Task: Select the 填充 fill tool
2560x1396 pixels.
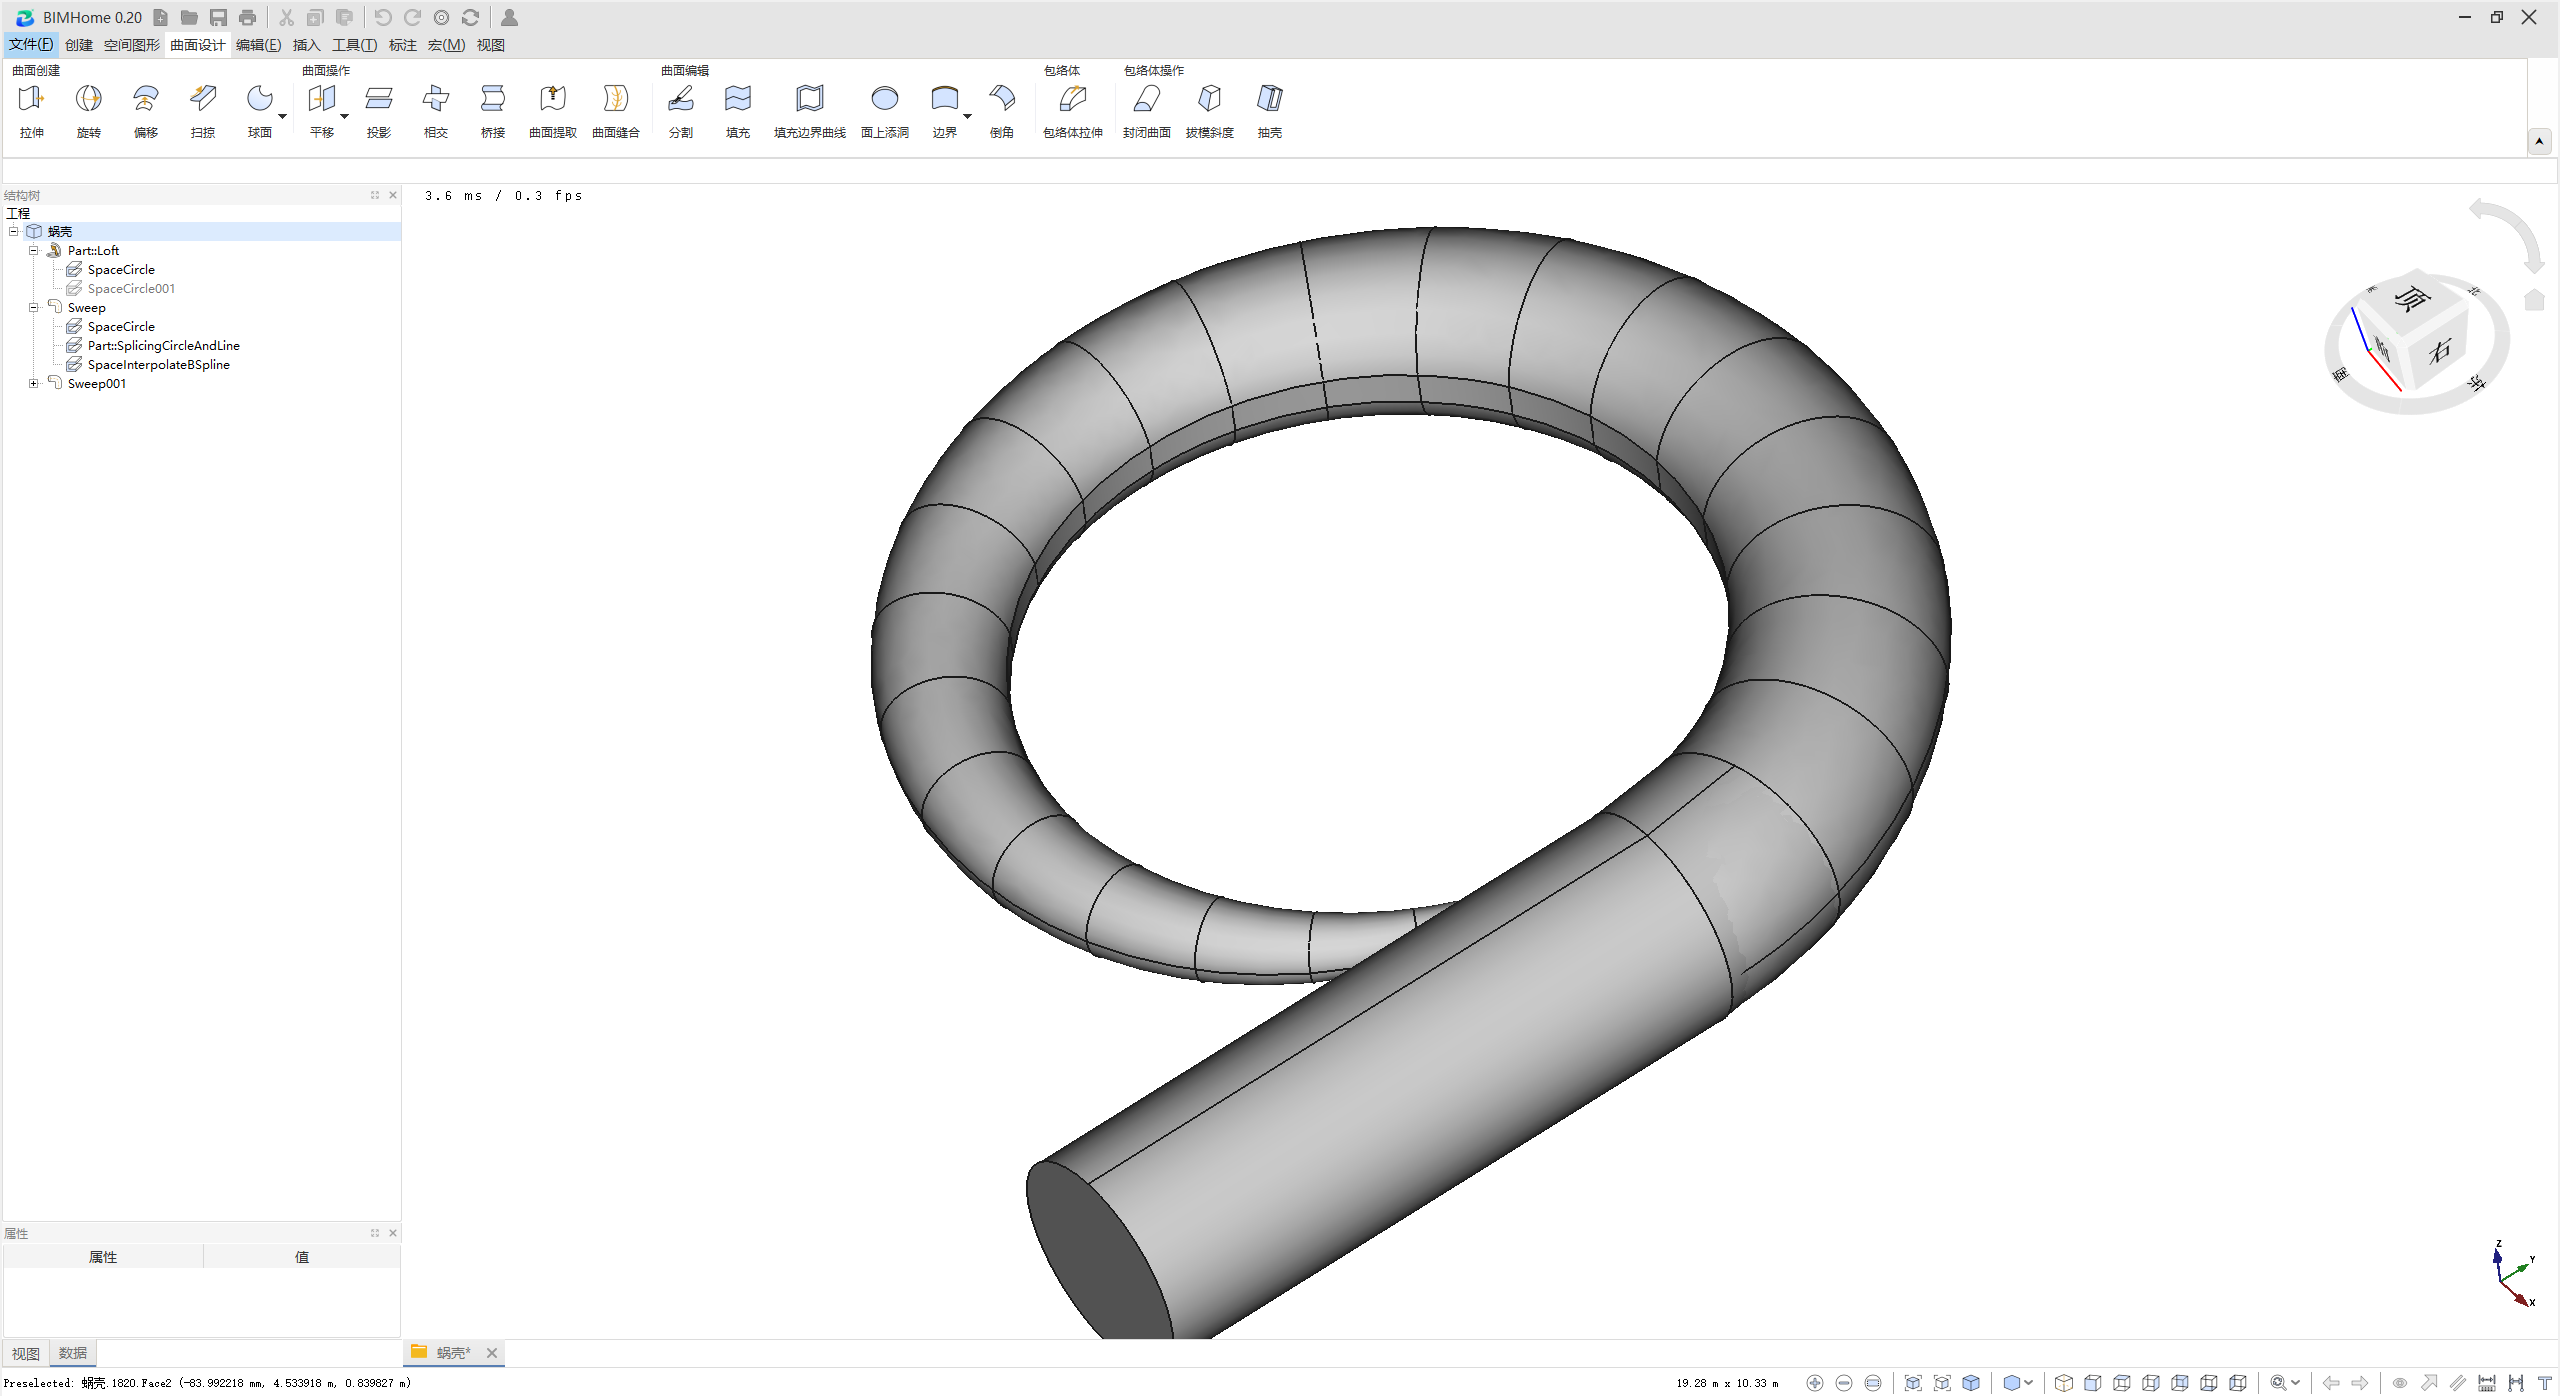Action: tap(738, 110)
